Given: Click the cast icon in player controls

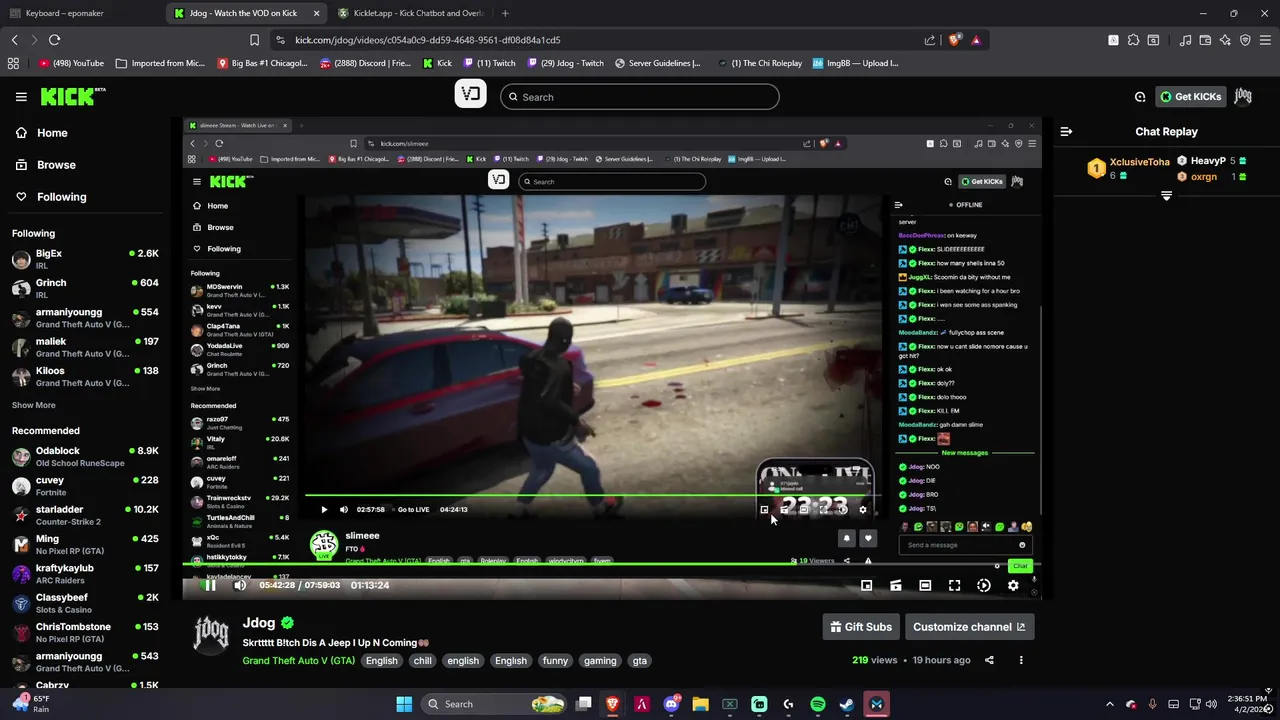Looking at the screenshot, I should click(896, 585).
